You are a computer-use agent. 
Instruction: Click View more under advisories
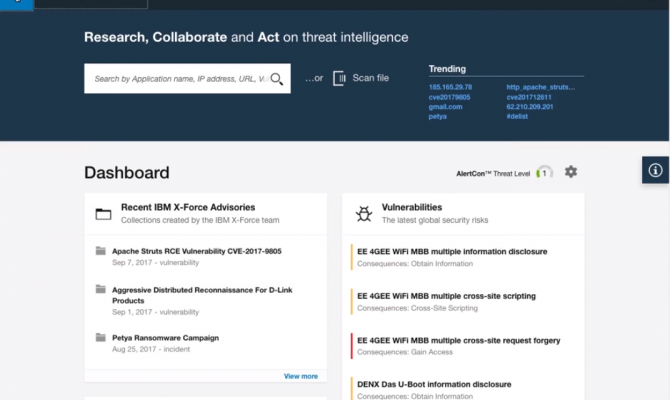tap(300, 376)
